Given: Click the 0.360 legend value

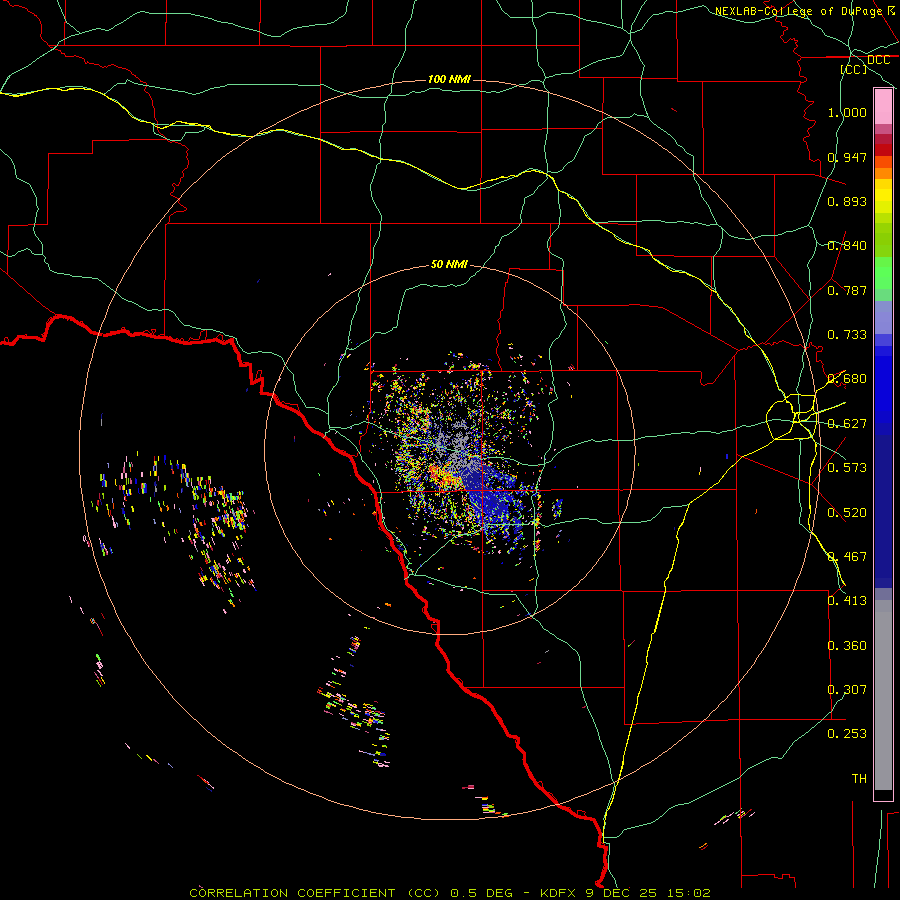Looking at the screenshot, I should coord(847,646).
